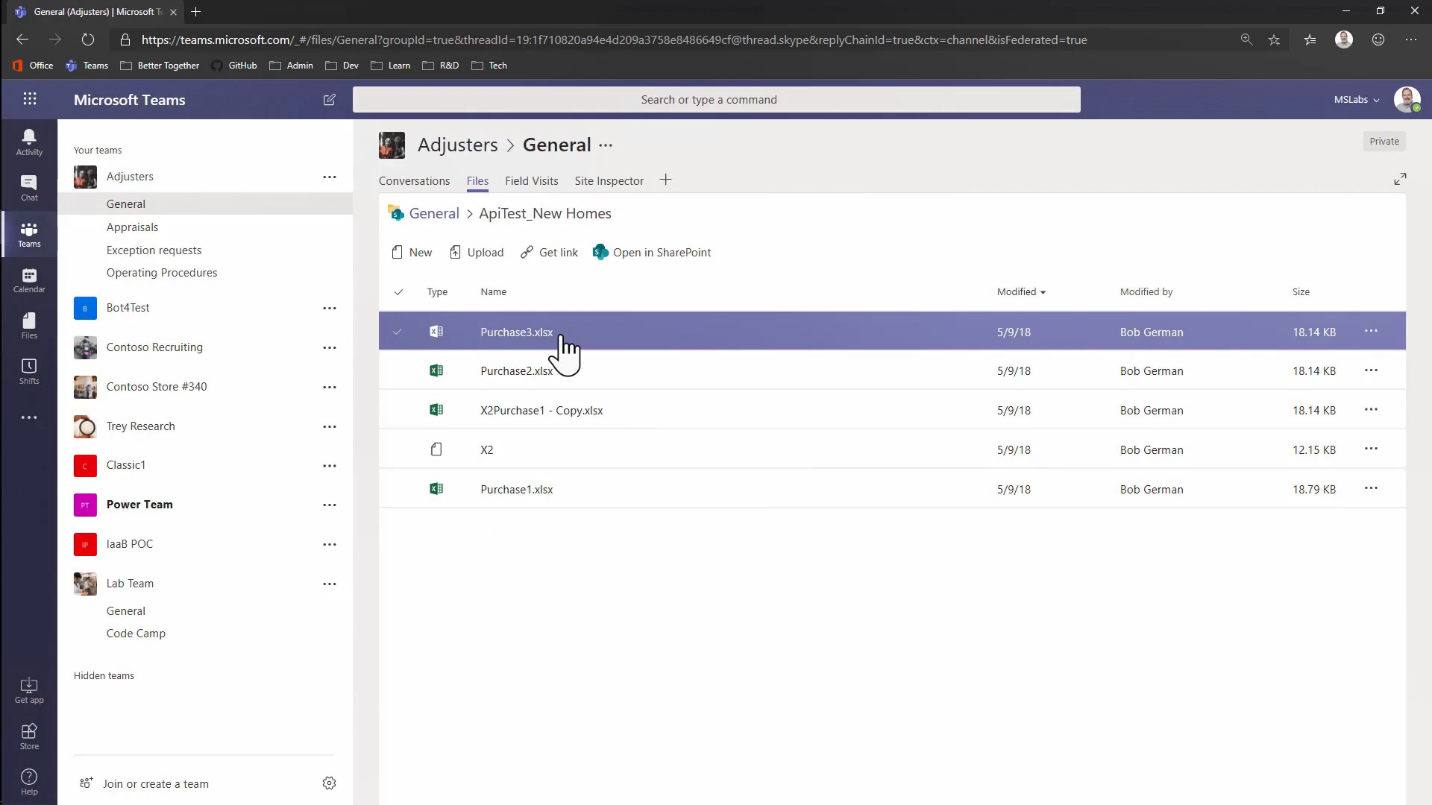Select the Files tab
This screenshot has width=1432, height=805.
[x=477, y=181]
